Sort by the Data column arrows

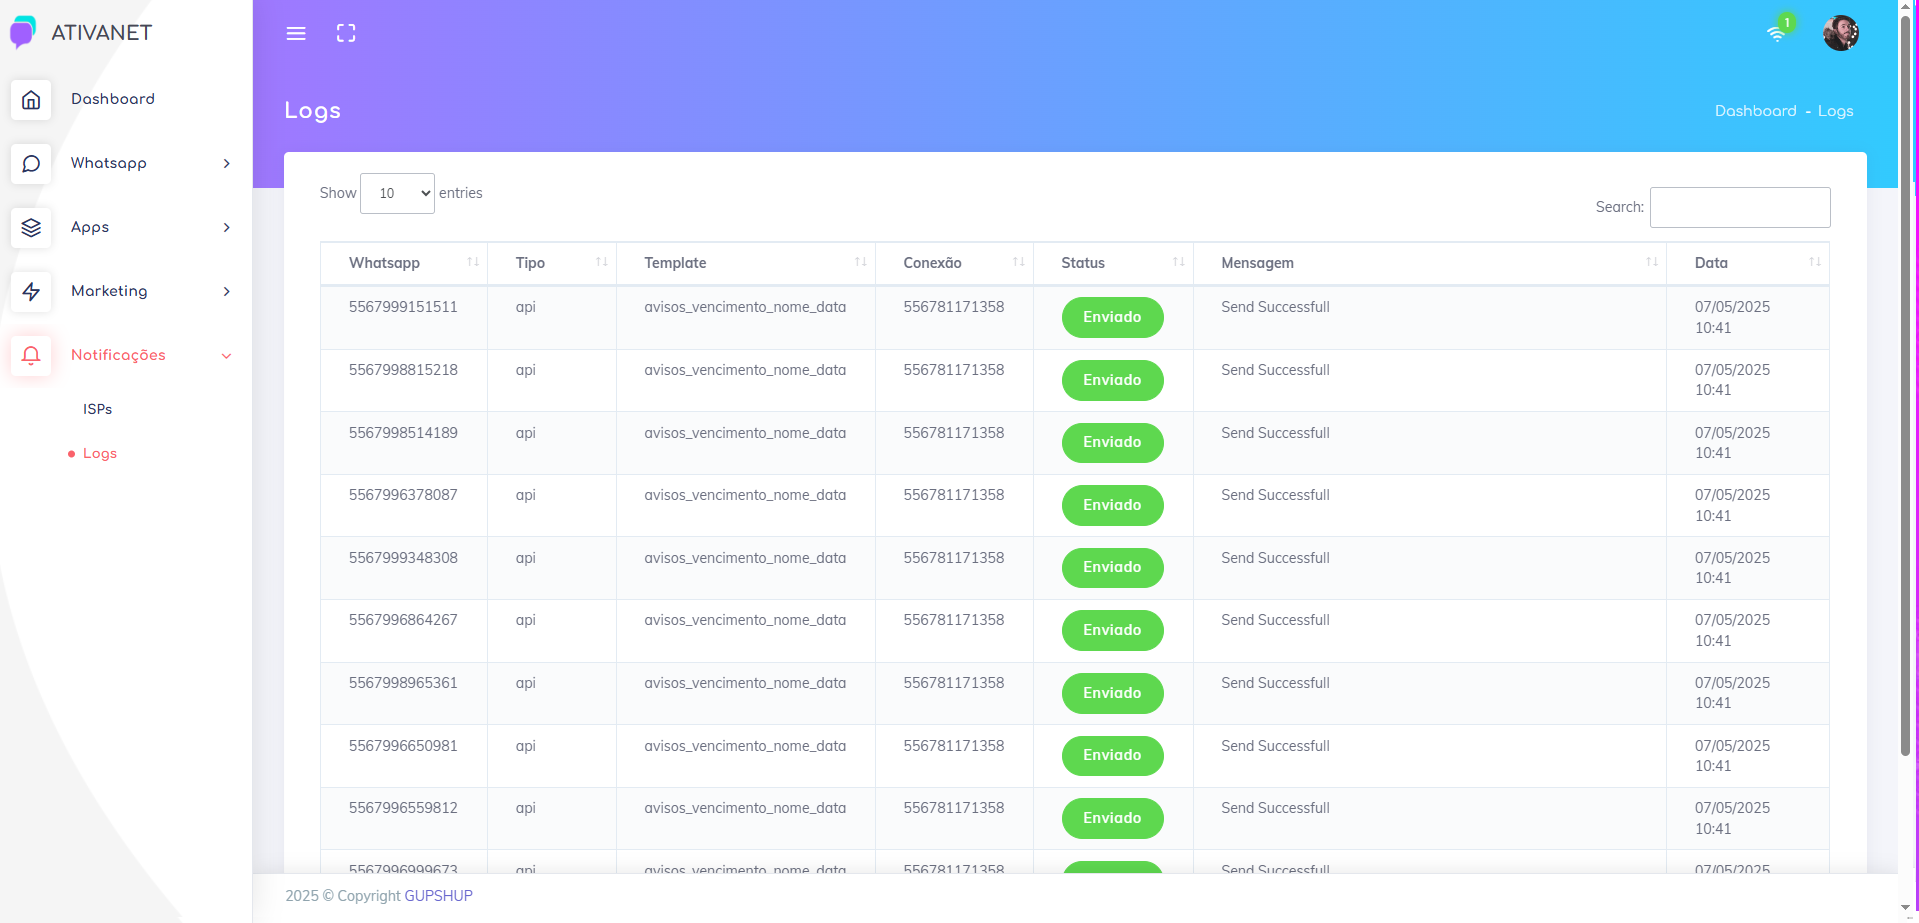tap(1814, 262)
